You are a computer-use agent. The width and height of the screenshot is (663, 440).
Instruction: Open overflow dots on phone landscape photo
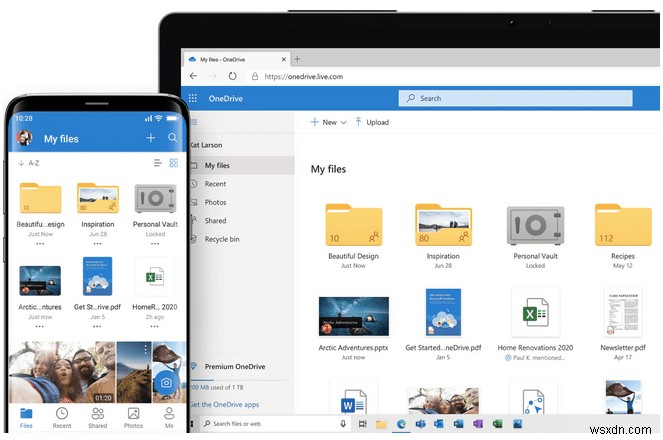click(x=145, y=350)
